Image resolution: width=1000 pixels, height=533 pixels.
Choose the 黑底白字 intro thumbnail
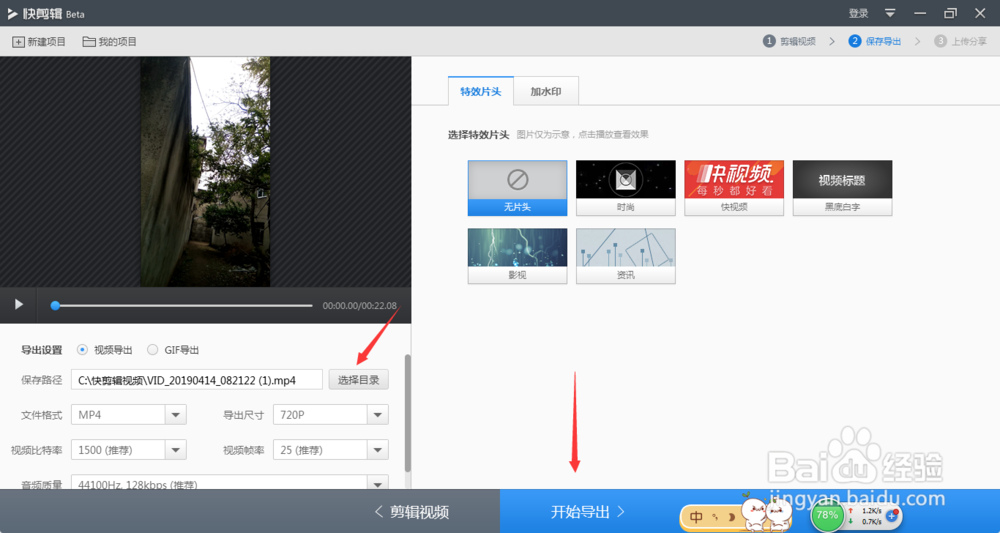[842, 188]
